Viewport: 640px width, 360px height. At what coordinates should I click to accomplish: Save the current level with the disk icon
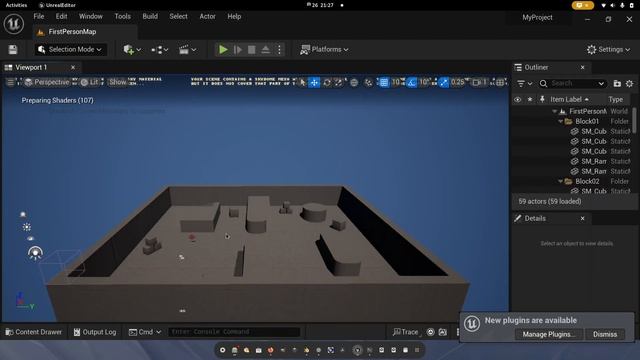pos(13,49)
